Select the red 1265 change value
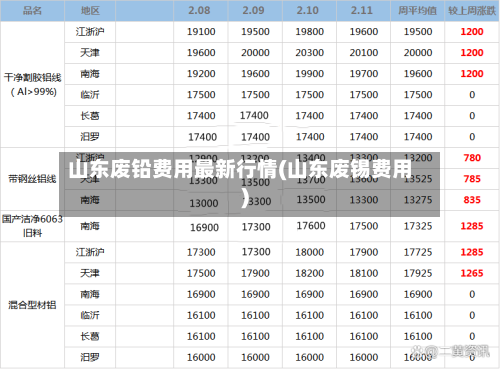Viewport: 500px width, 369px height. click(x=472, y=273)
